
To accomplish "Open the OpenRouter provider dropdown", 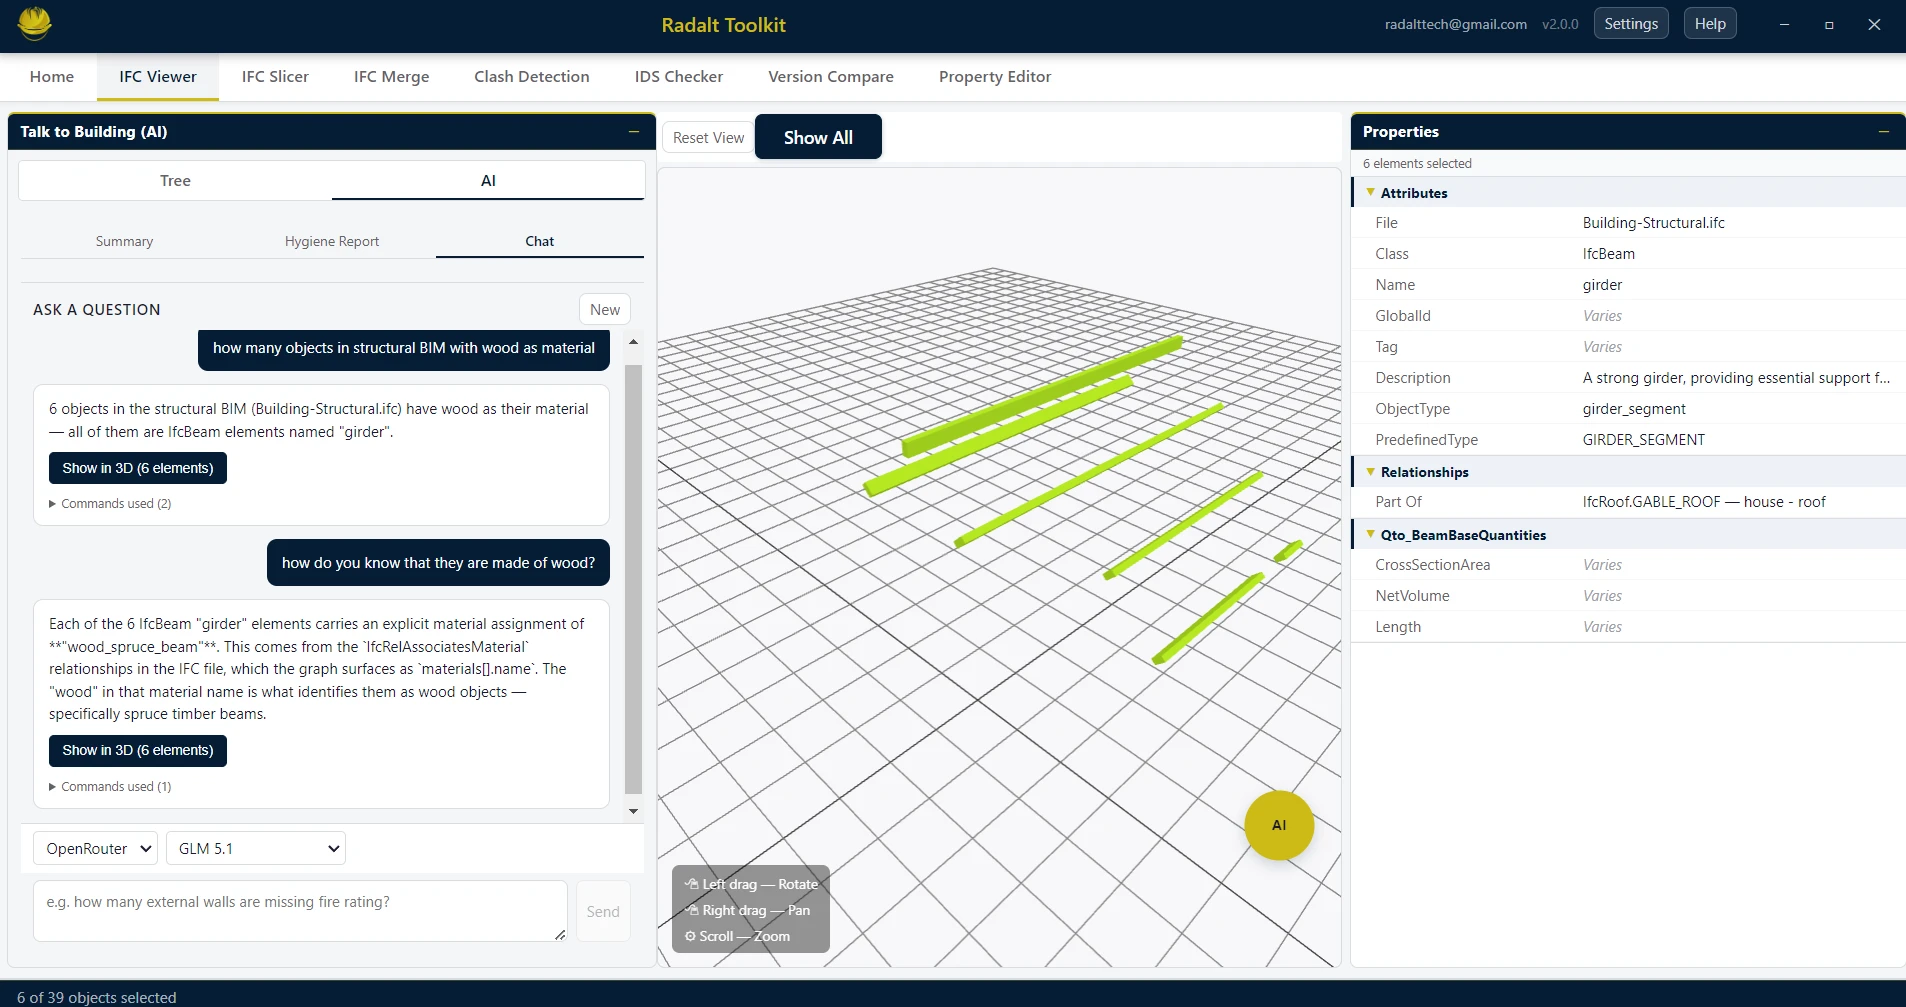I will pos(95,848).
